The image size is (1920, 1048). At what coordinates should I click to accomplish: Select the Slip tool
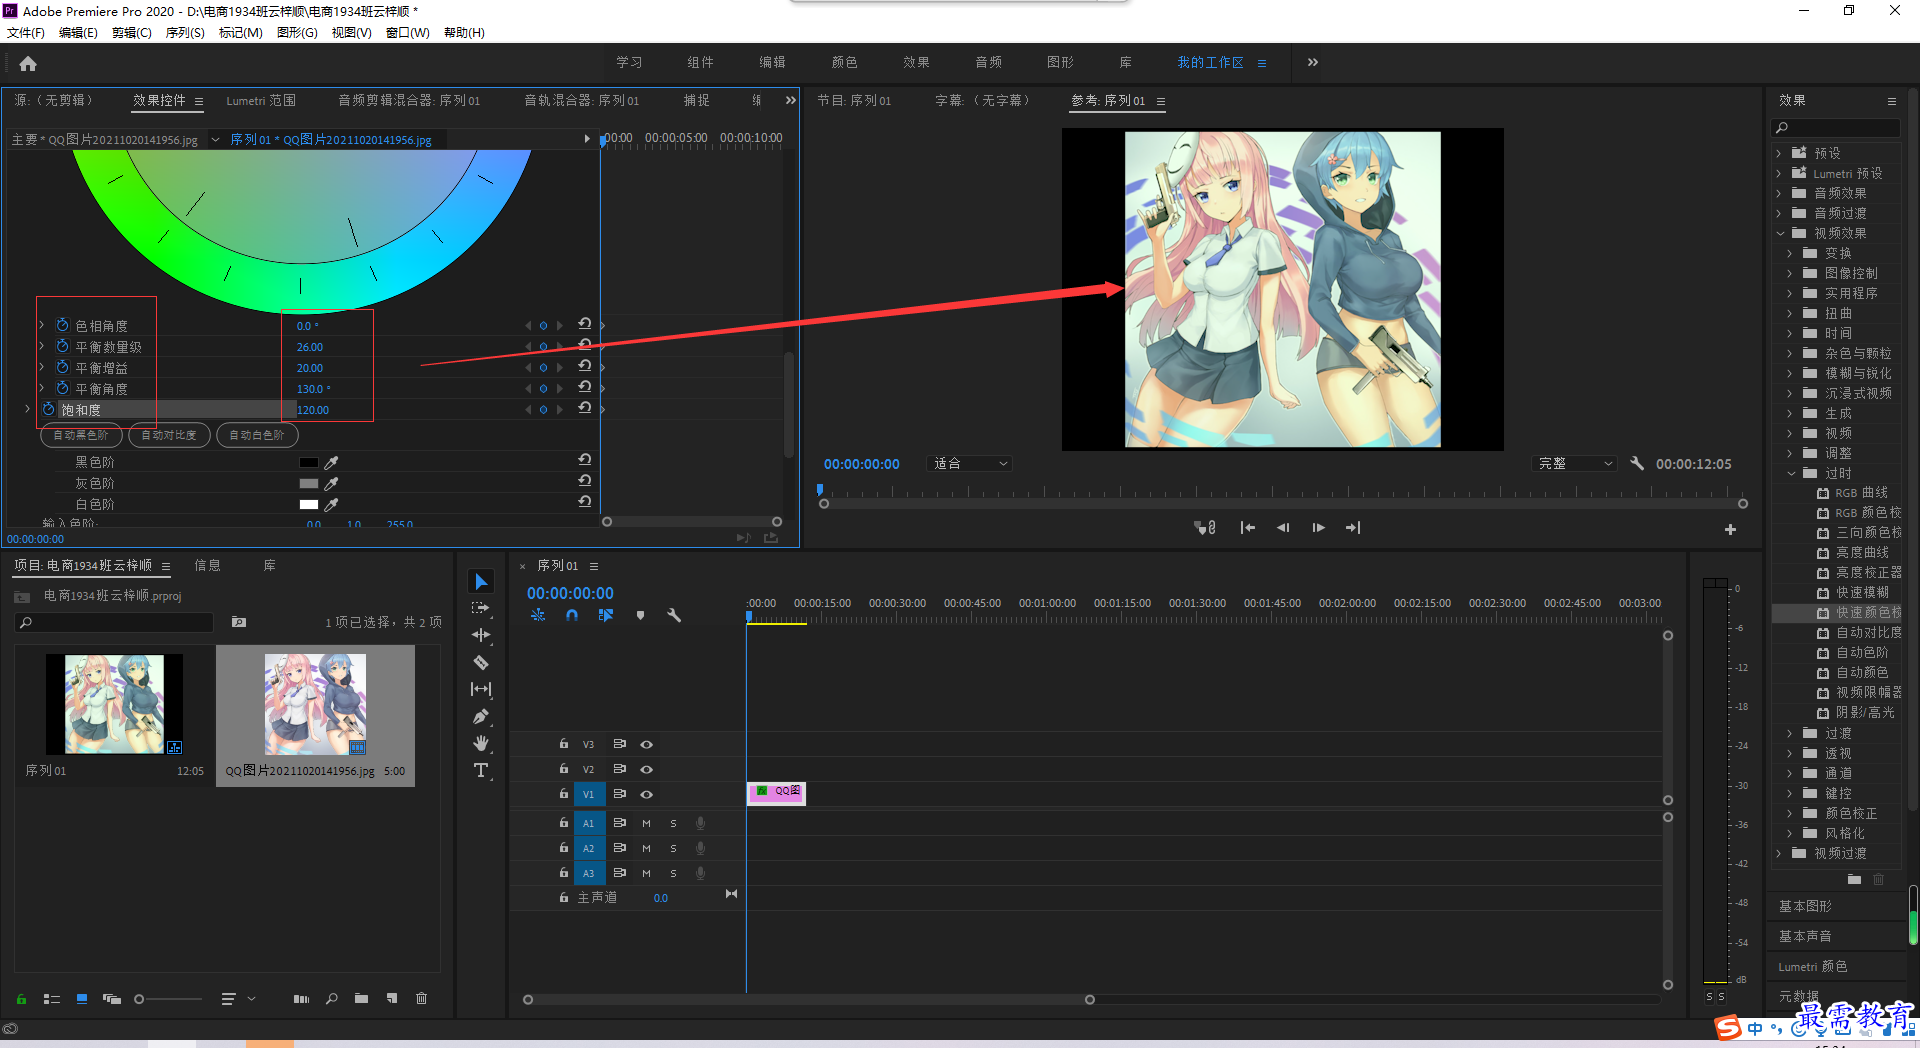point(481,689)
